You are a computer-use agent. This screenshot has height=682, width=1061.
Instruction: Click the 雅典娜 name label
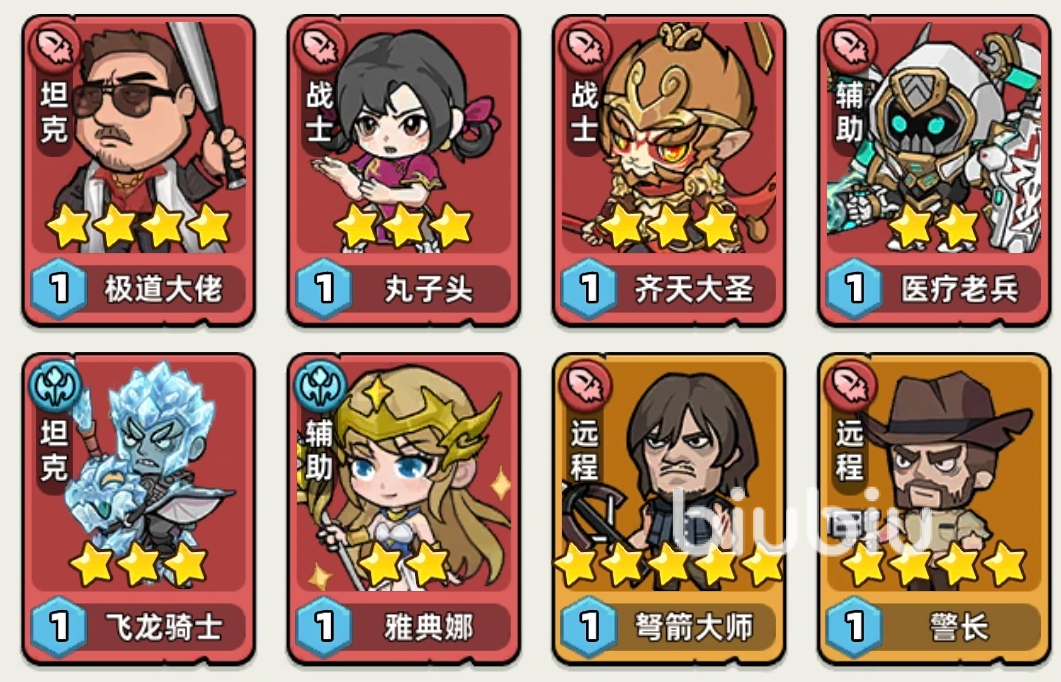click(428, 627)
